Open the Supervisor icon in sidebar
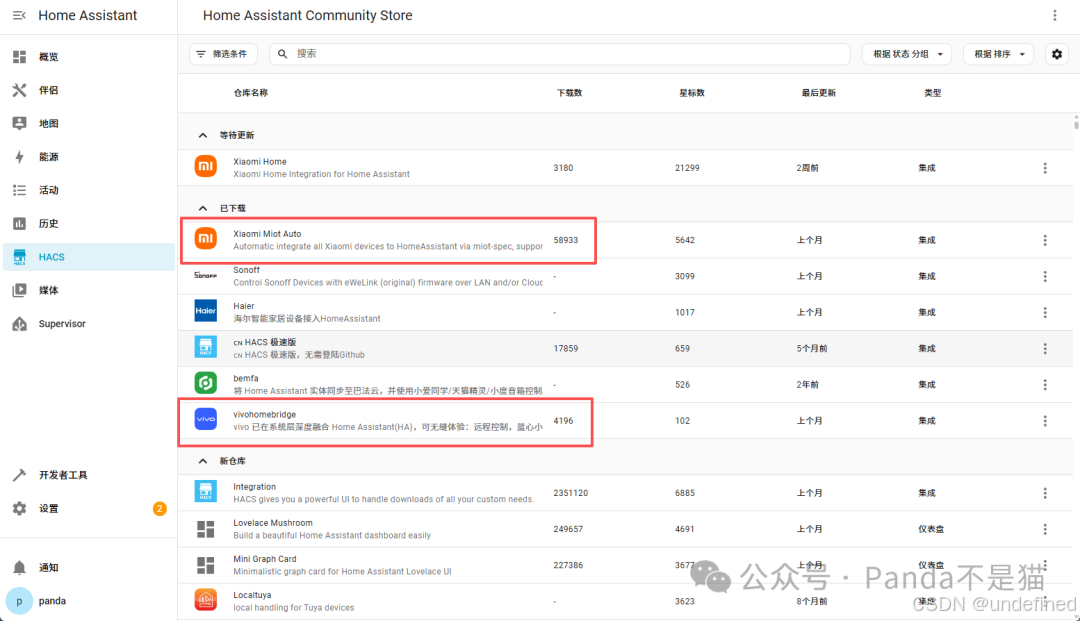The width and height of the screenshot is (1080, 621). click(19, 324)
